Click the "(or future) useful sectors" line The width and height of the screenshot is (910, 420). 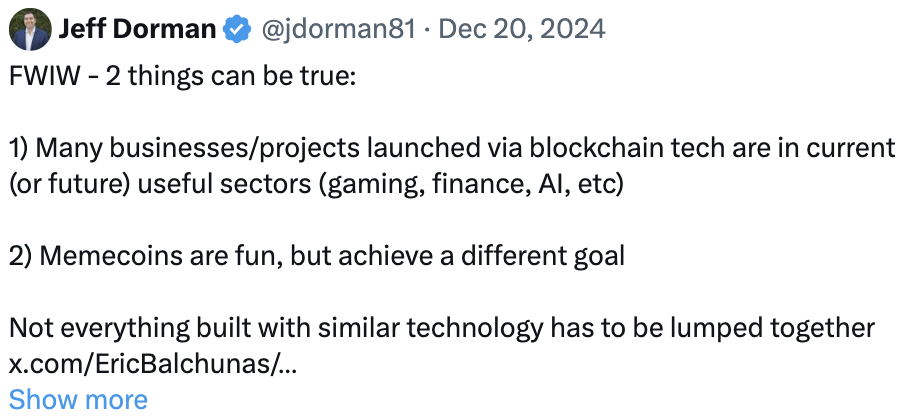316,184
